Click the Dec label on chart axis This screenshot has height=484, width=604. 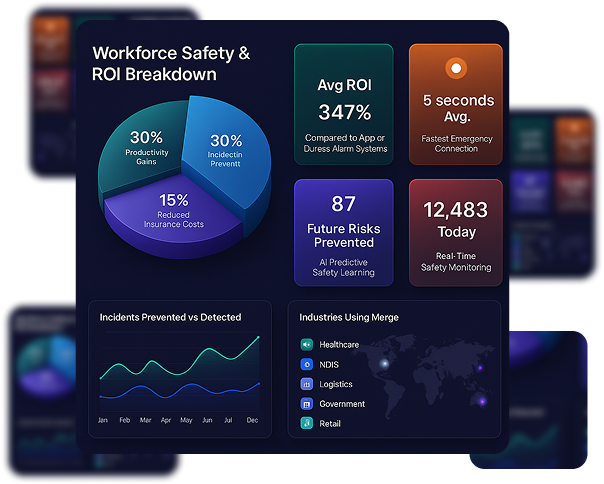click(x=252, y=420)
